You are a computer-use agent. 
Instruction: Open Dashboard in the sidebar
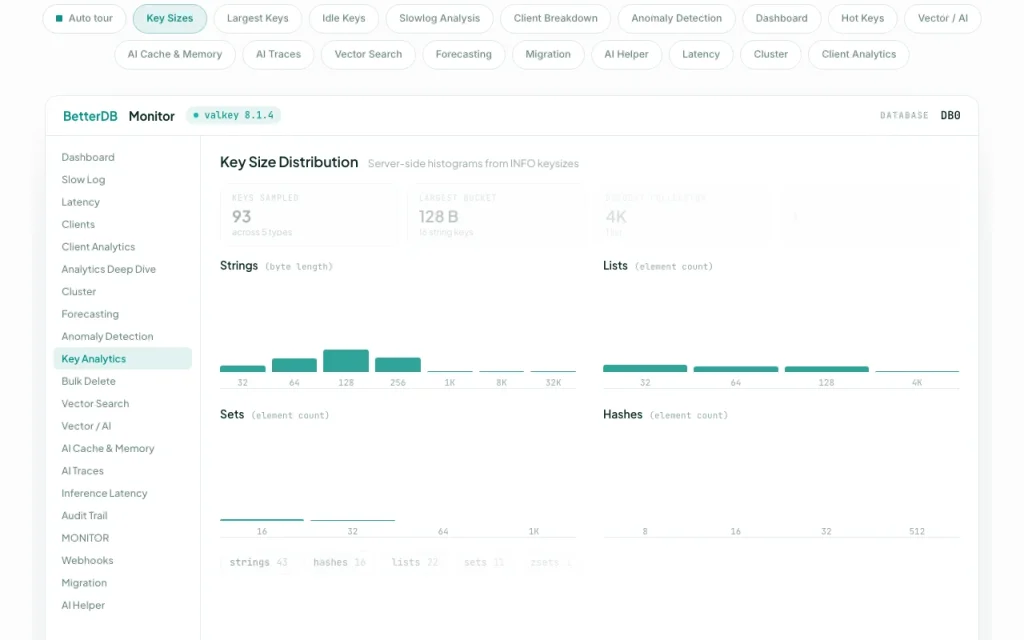[123, 157]
